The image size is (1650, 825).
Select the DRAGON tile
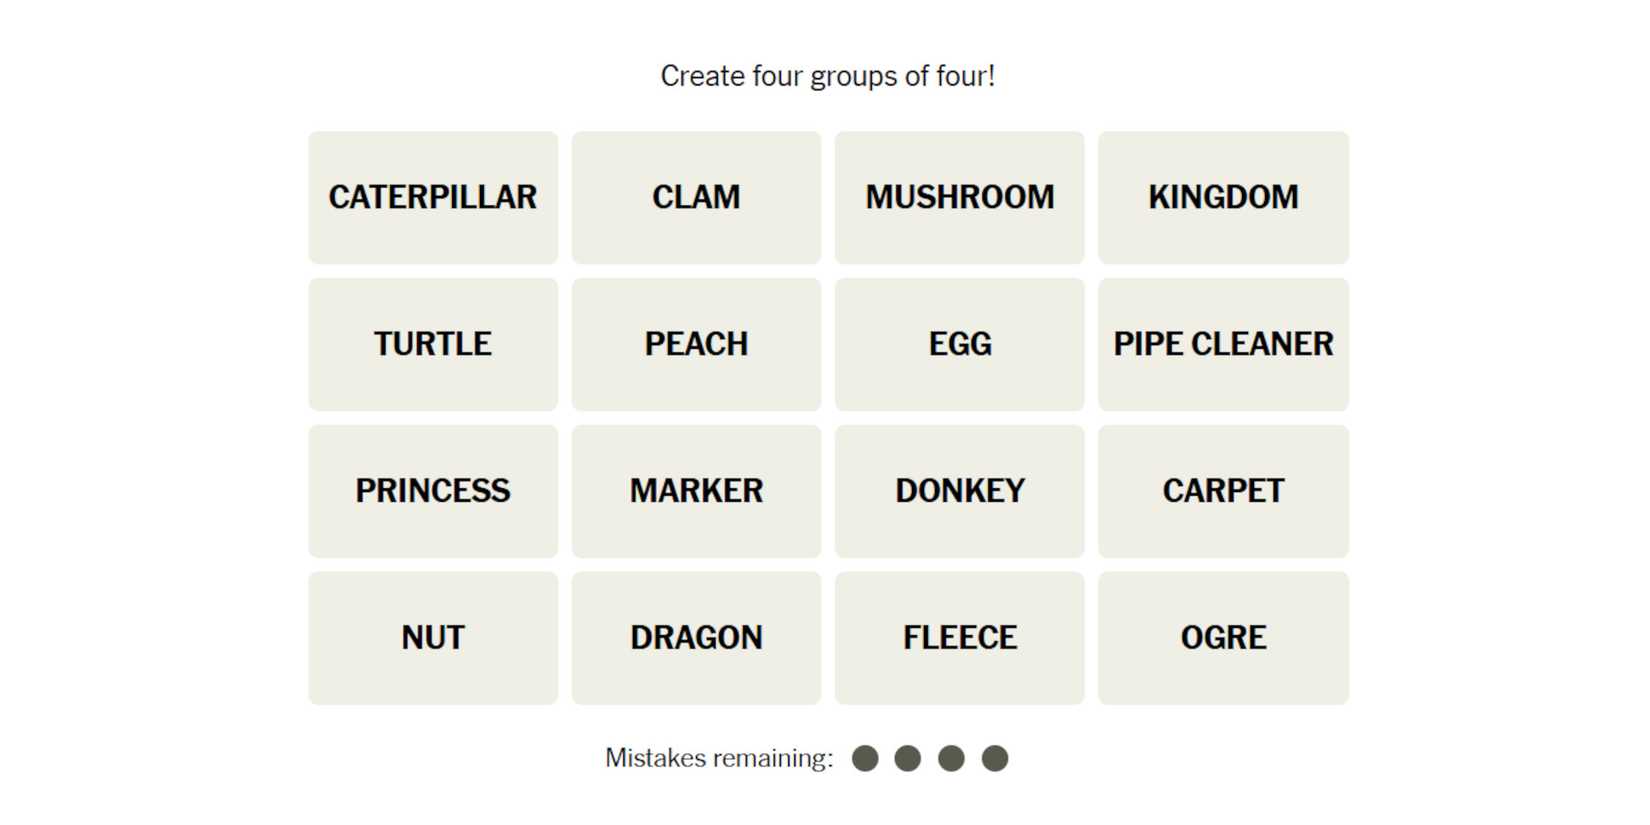pyautogui.click(x=696, y=638)
